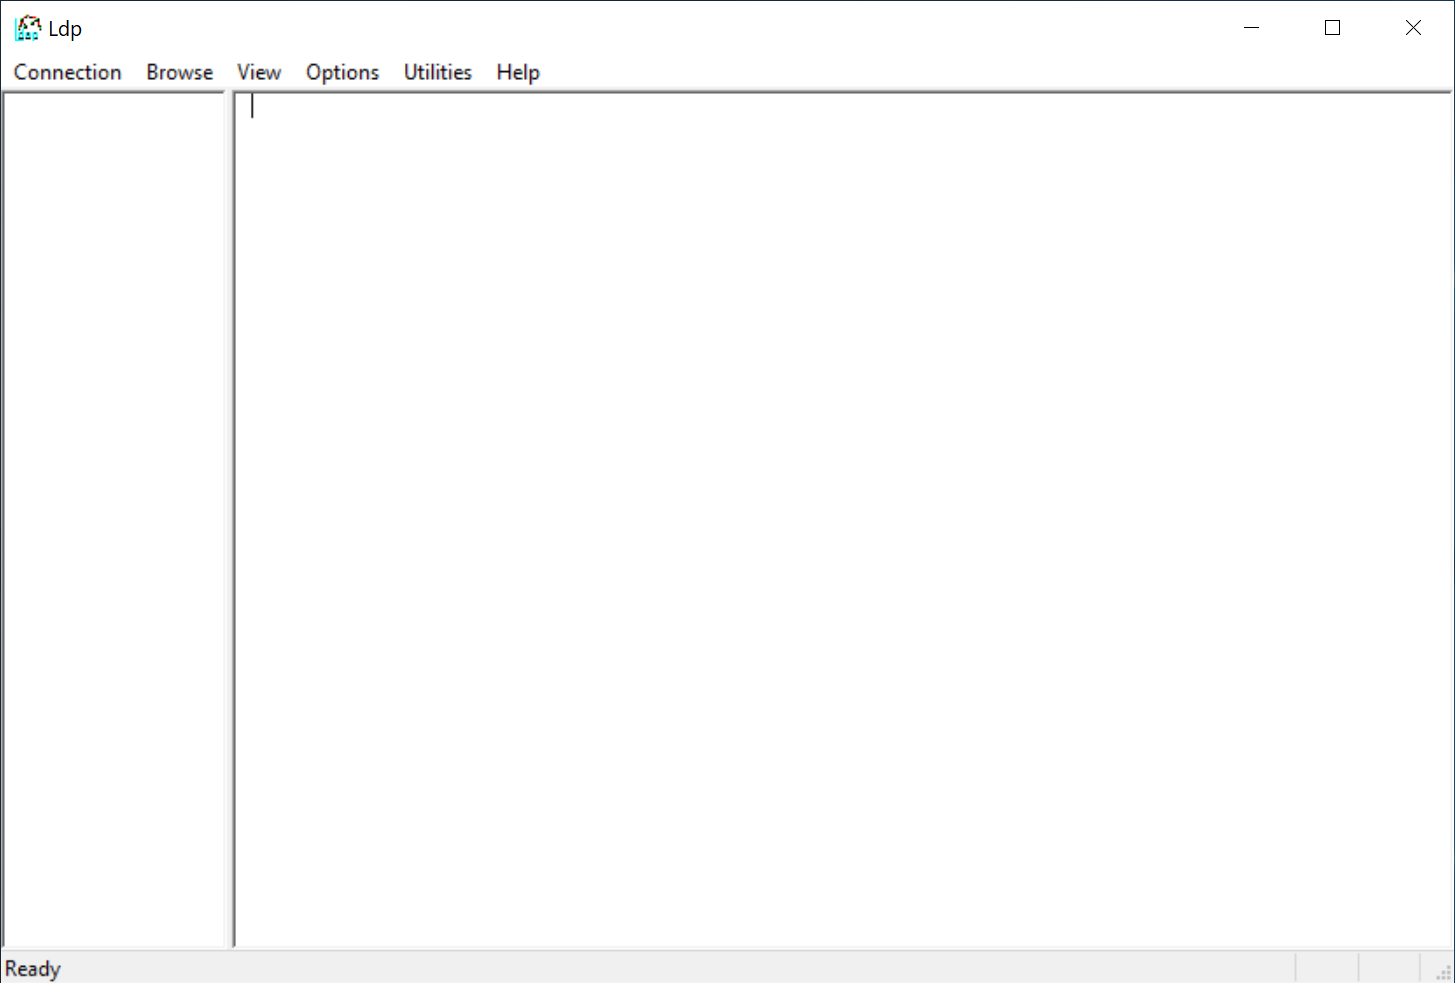Open the Connection menu
The height and width of the screenshot is (983, 1455).
(67, 72)
